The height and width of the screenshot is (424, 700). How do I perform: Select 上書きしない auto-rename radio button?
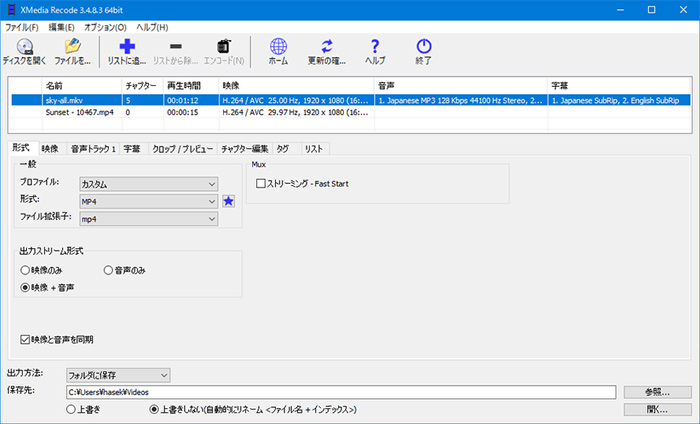154,409
